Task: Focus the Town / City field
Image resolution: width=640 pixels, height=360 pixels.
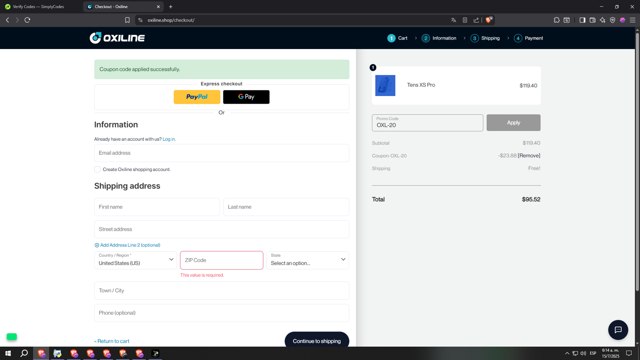Action: (222, 291)
